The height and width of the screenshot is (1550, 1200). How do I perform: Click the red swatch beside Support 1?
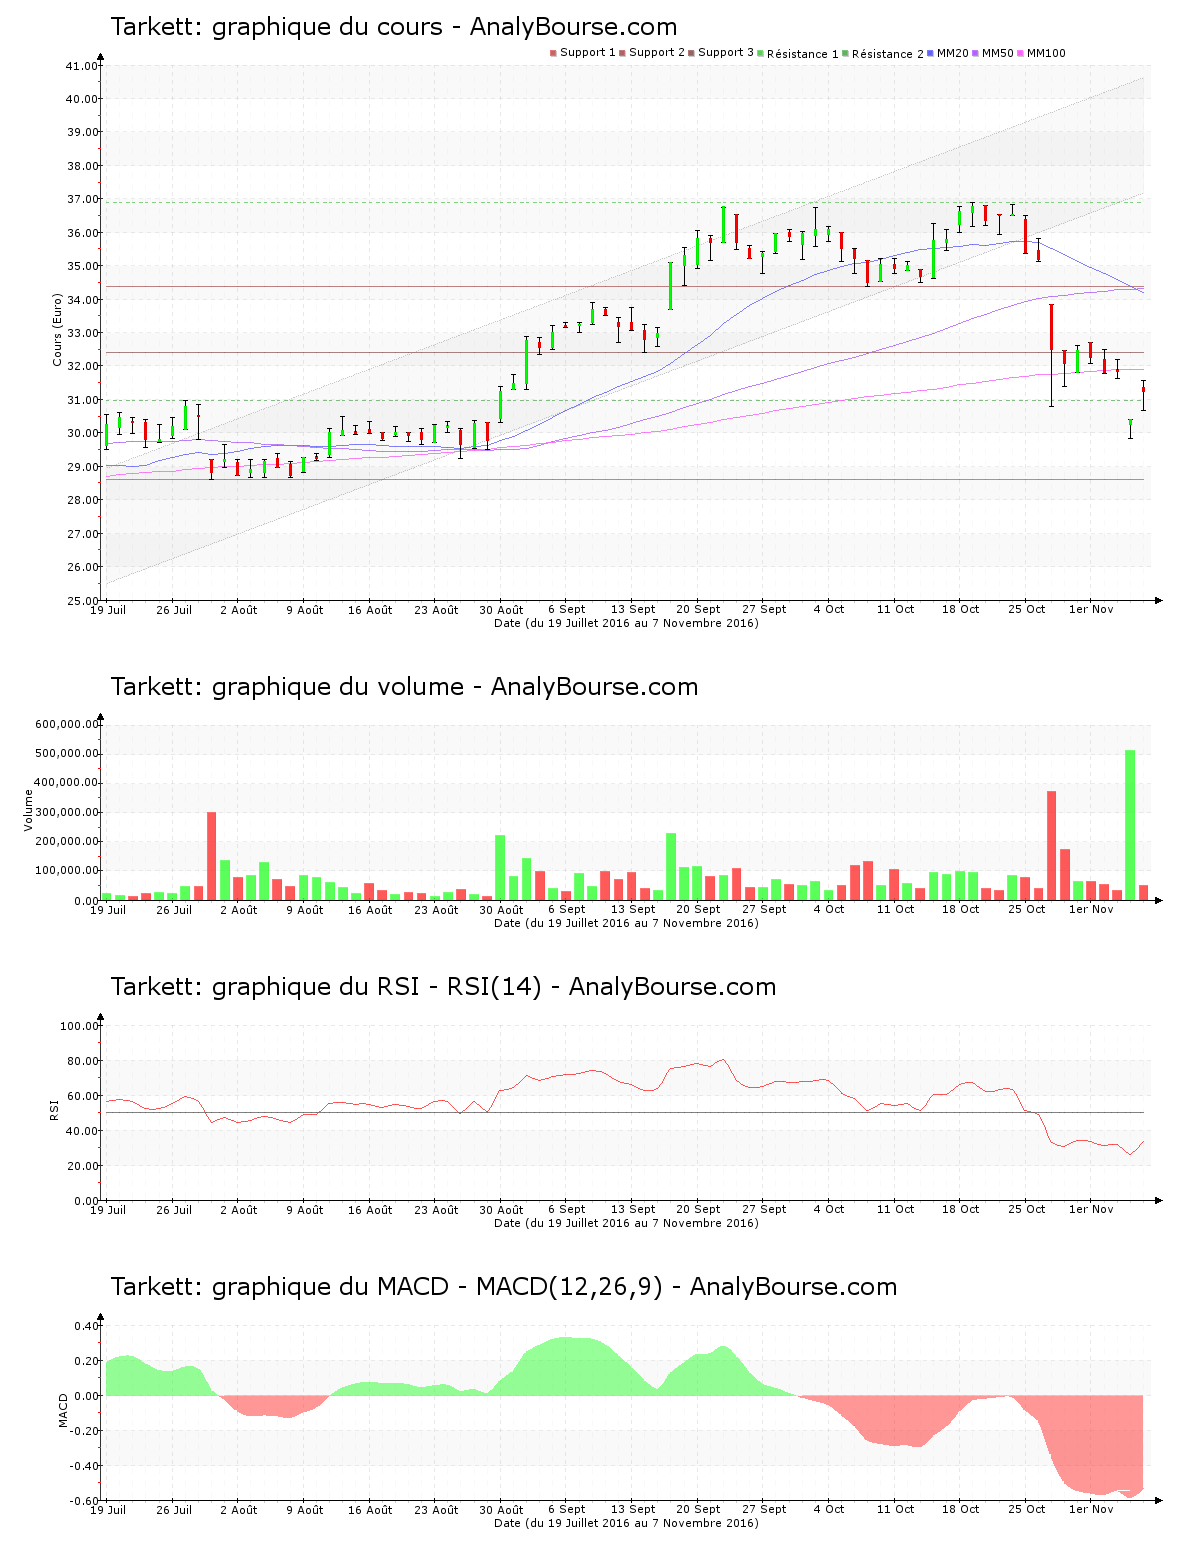click(x=553, y=53)
